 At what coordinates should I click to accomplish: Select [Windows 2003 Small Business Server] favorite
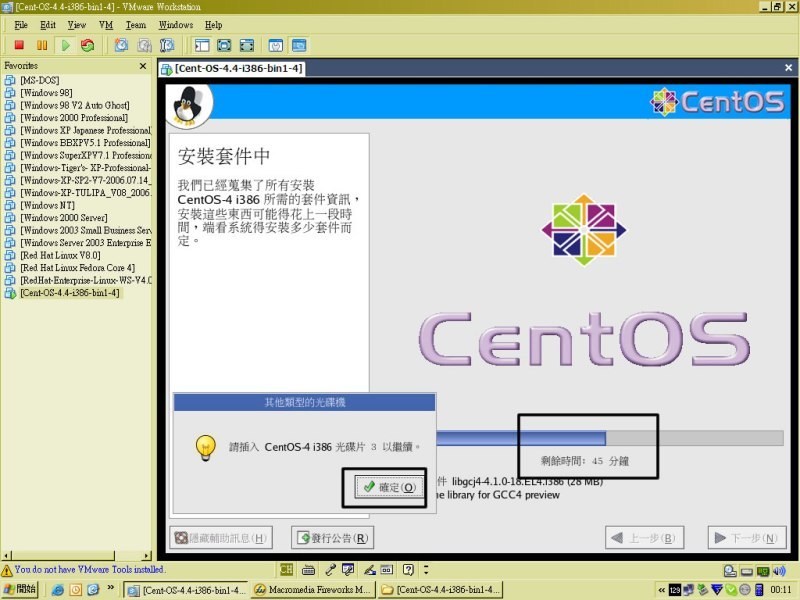point(86,231)
